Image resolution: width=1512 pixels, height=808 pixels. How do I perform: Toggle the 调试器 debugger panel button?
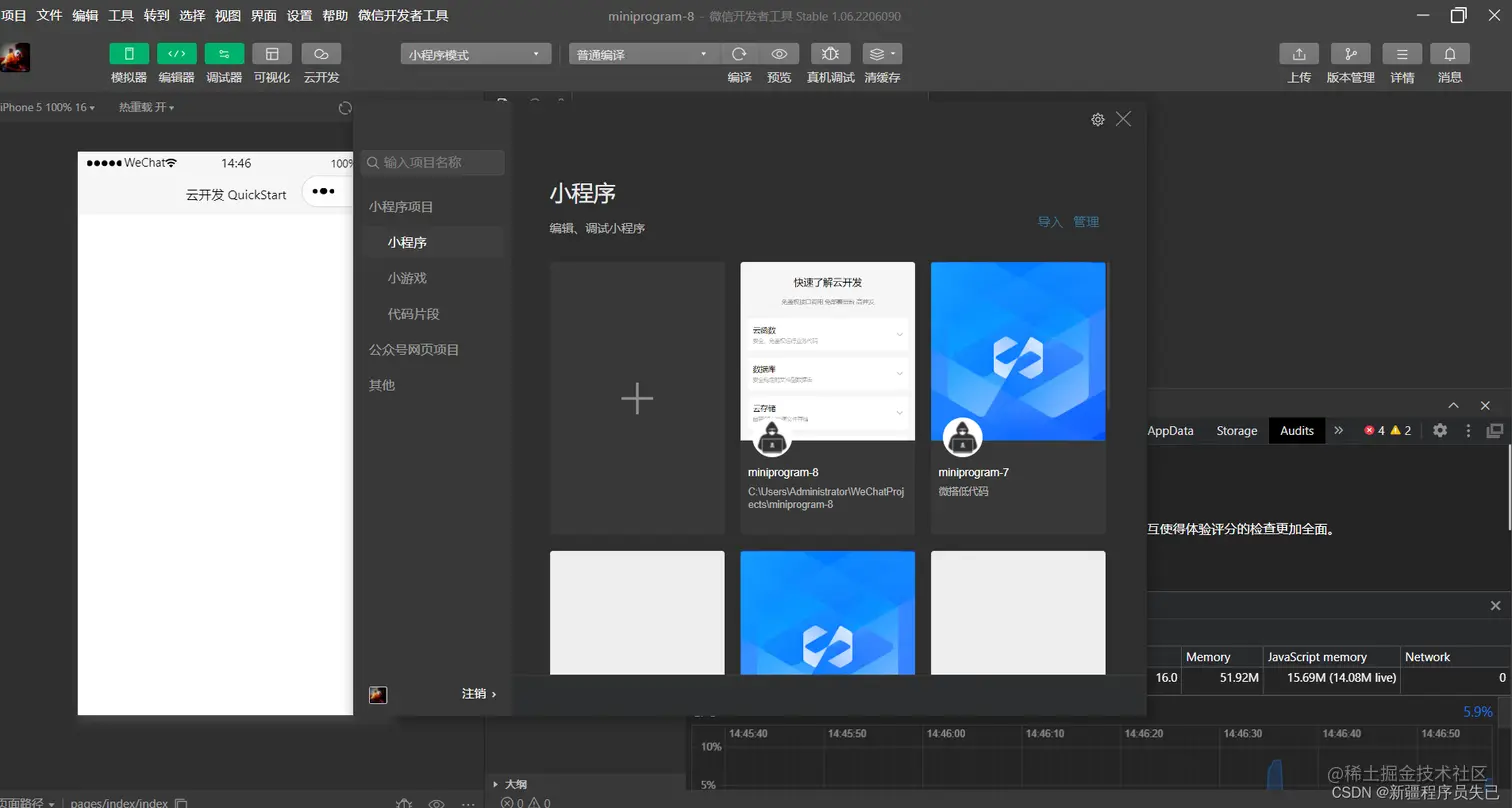(224, 54)
